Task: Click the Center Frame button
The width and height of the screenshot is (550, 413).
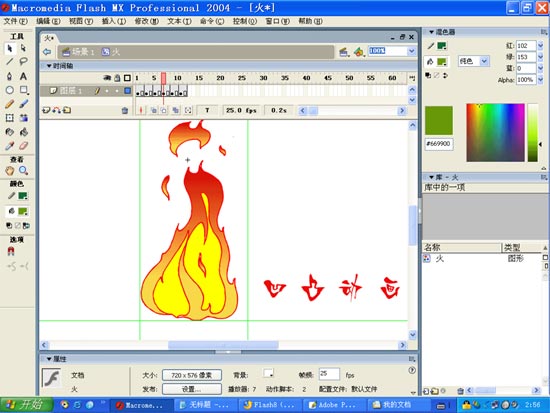Action: 141,111
